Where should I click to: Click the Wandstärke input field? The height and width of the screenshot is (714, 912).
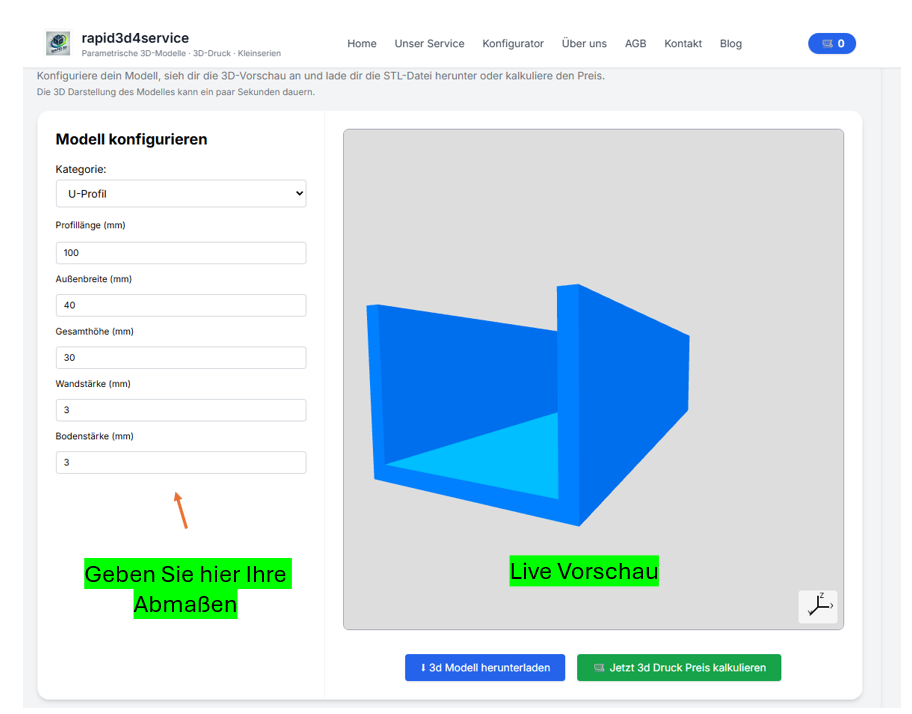pos(181,410)
